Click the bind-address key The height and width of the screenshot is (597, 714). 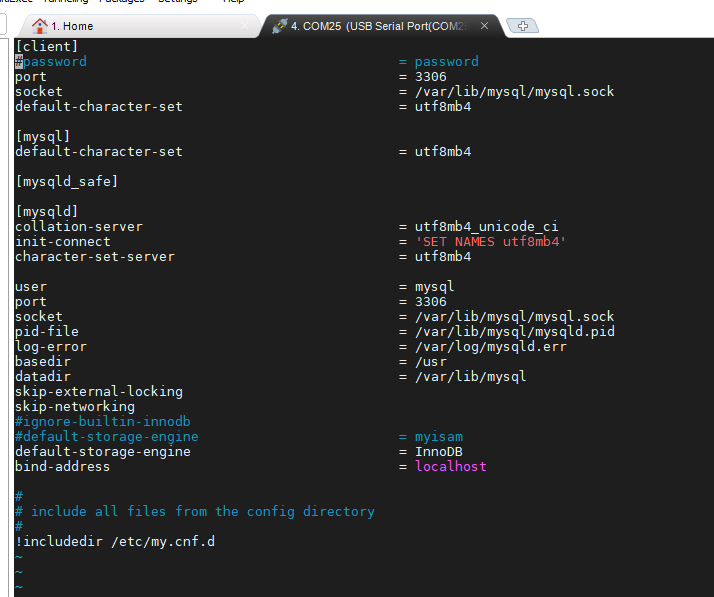click(x=63, y=466)
